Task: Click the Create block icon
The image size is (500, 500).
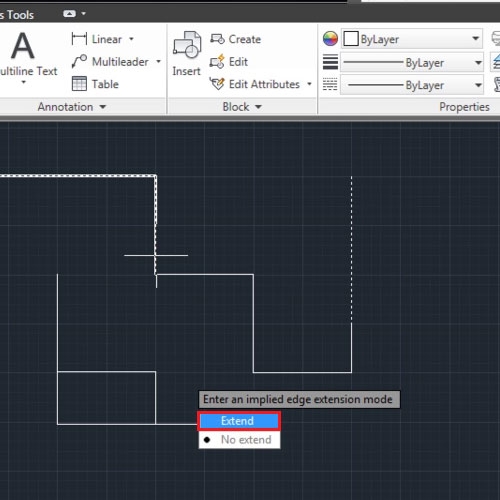Action: pyautogui.click(x=217, y=39)
